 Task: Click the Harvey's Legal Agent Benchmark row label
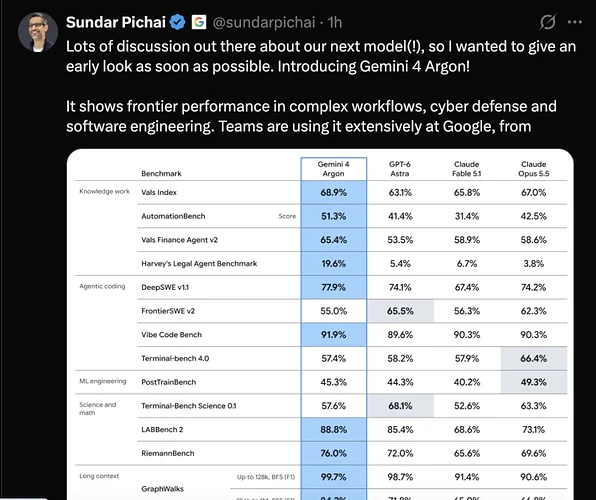click(199, 263)
